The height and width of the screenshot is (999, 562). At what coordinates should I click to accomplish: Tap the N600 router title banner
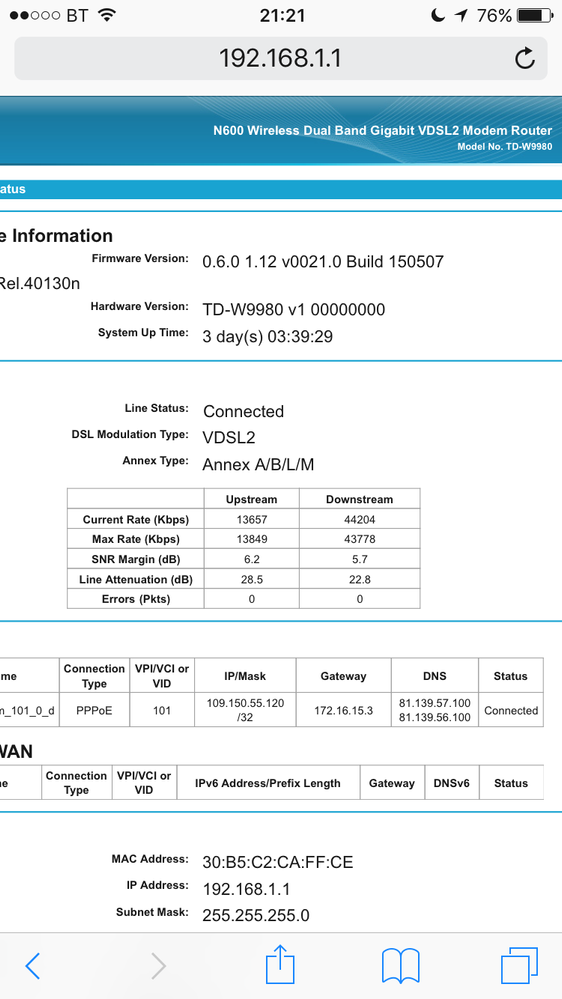[x=281, y=131]
